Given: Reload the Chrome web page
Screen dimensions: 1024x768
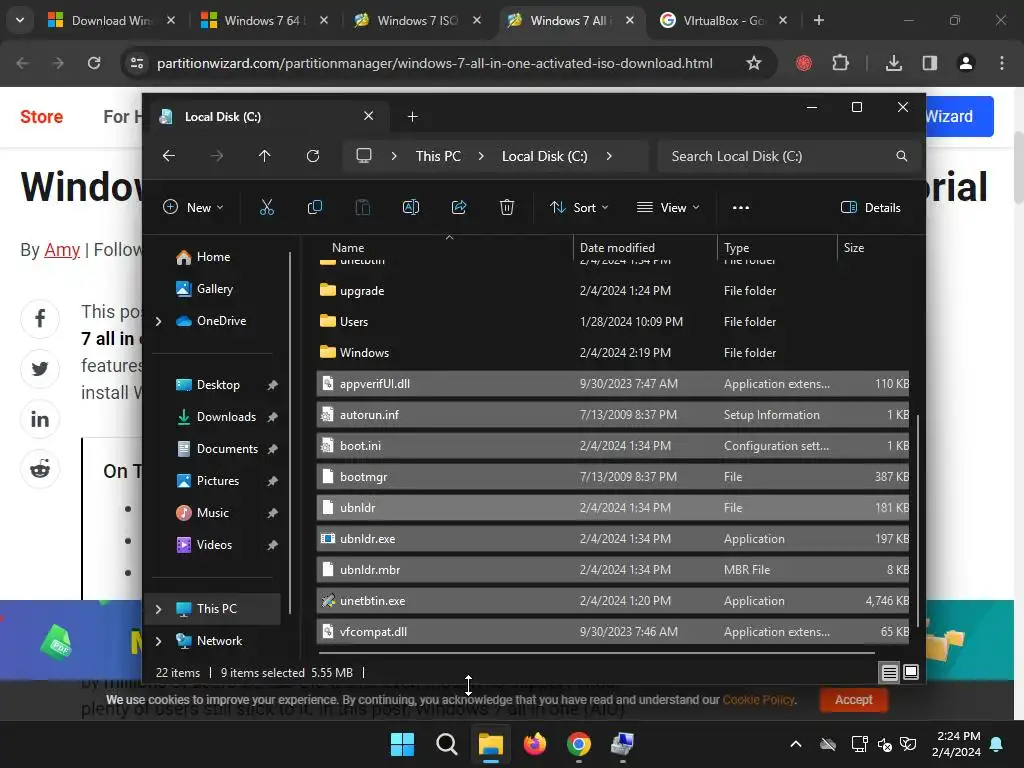Looking at the screenshot, I should [x=94, y=63].
